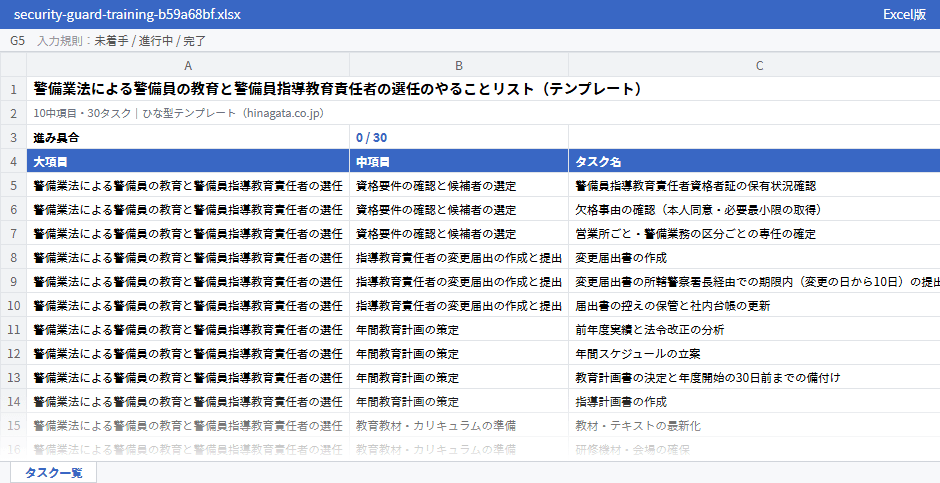Click 年間教育計画の策定 in row 13

[459, 377]
